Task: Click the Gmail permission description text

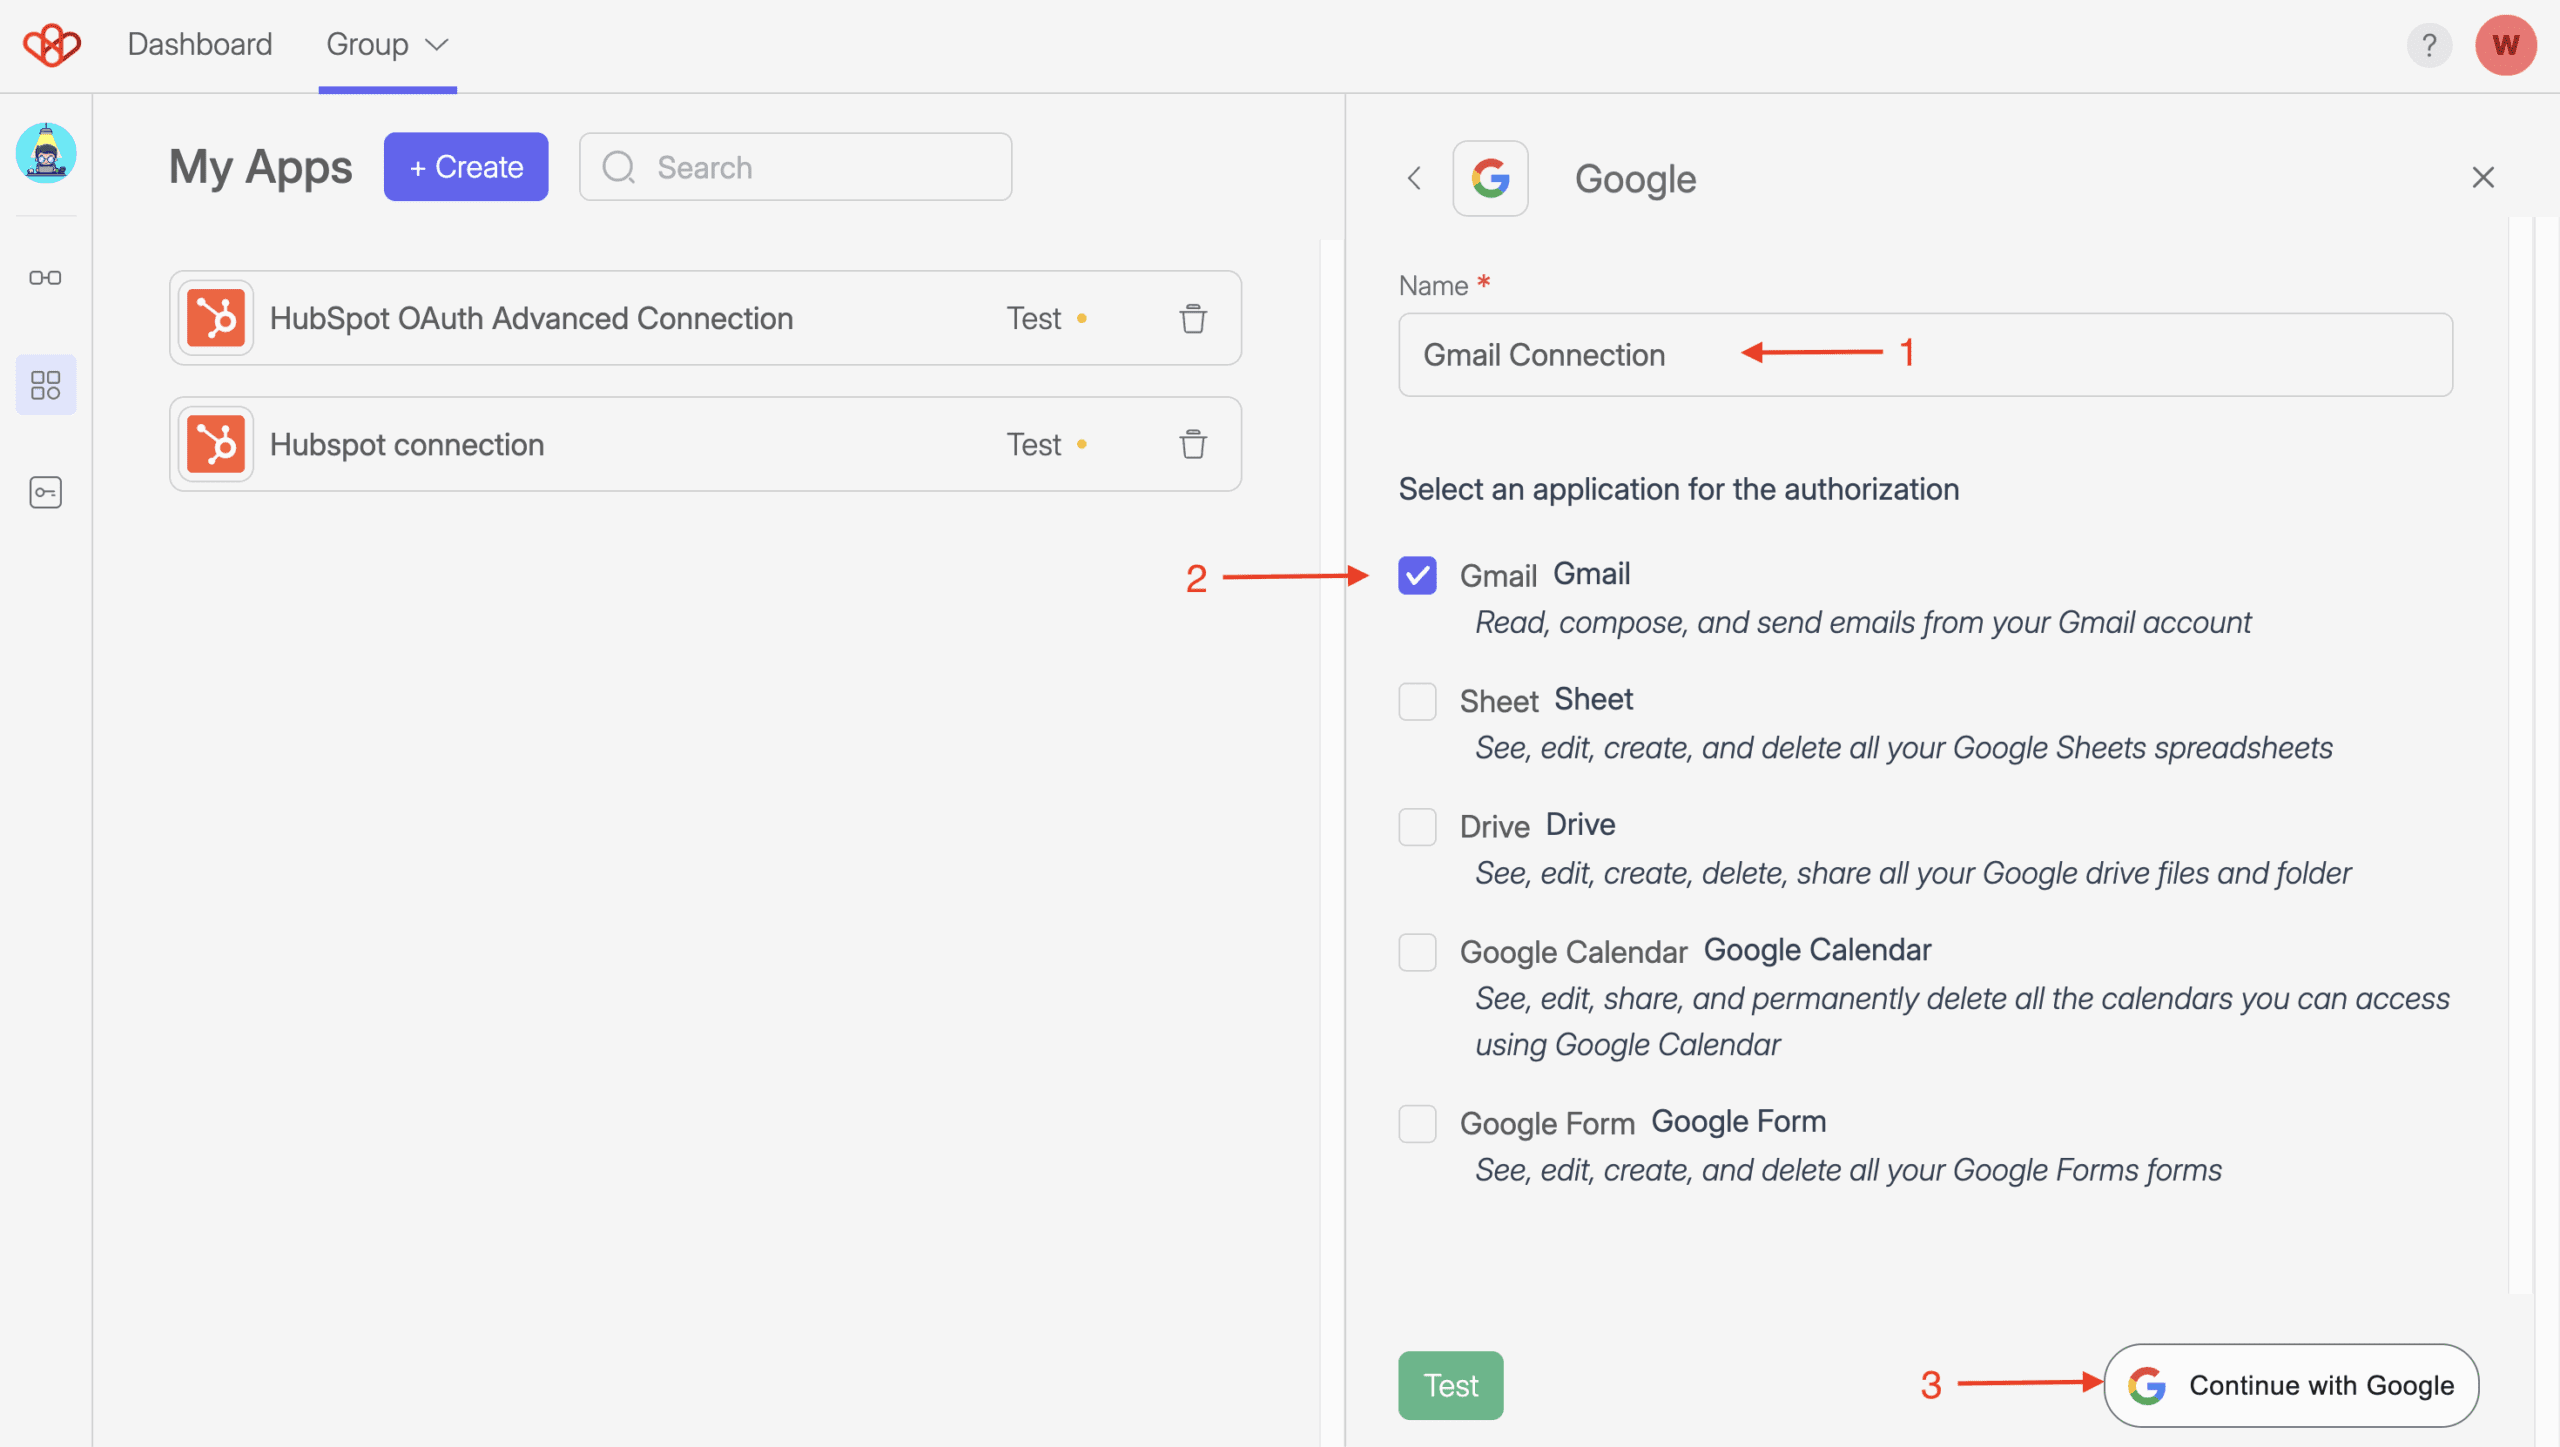Action: [1863, 622]
